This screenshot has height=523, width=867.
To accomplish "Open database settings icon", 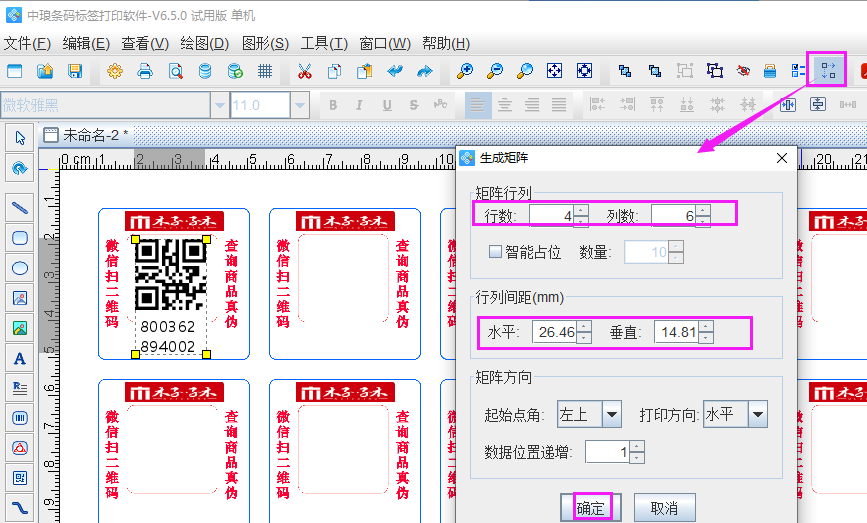I will coord(205,71).
